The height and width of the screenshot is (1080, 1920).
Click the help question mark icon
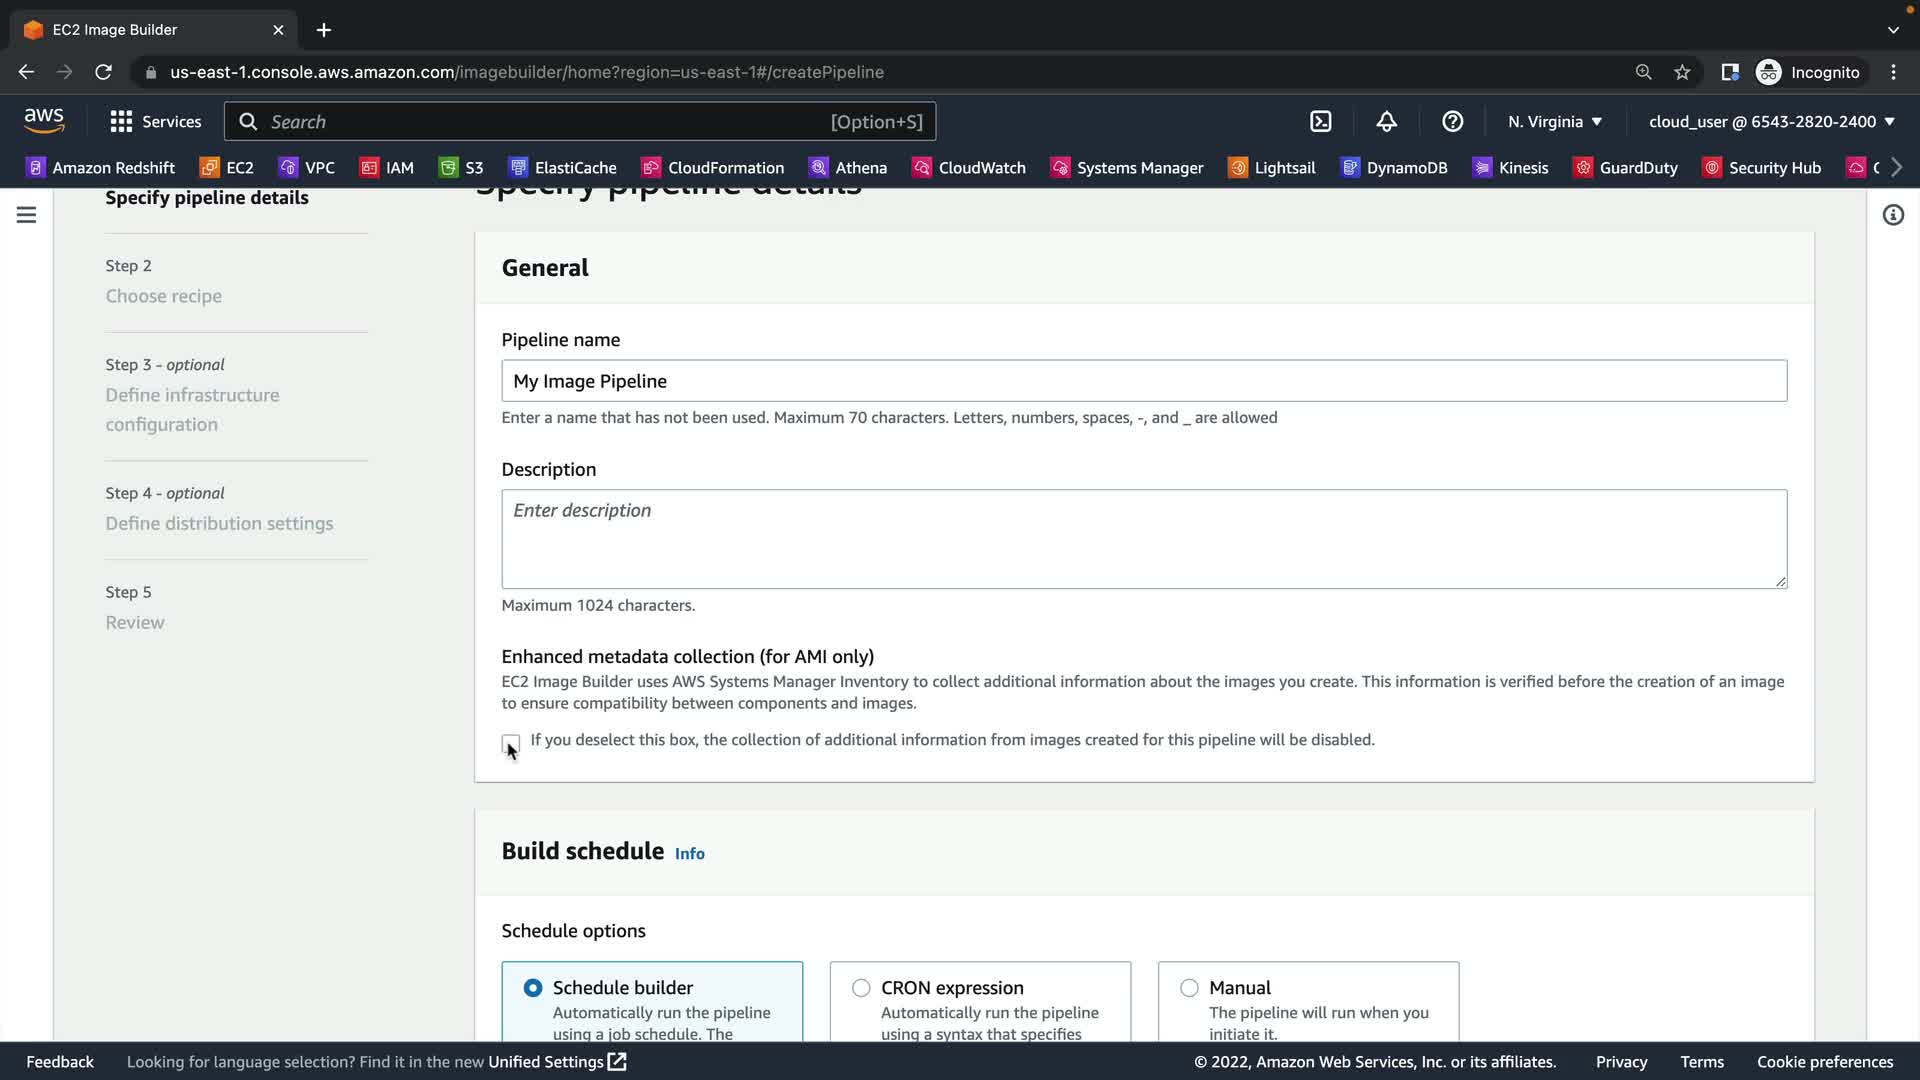tap(1452, 121)
